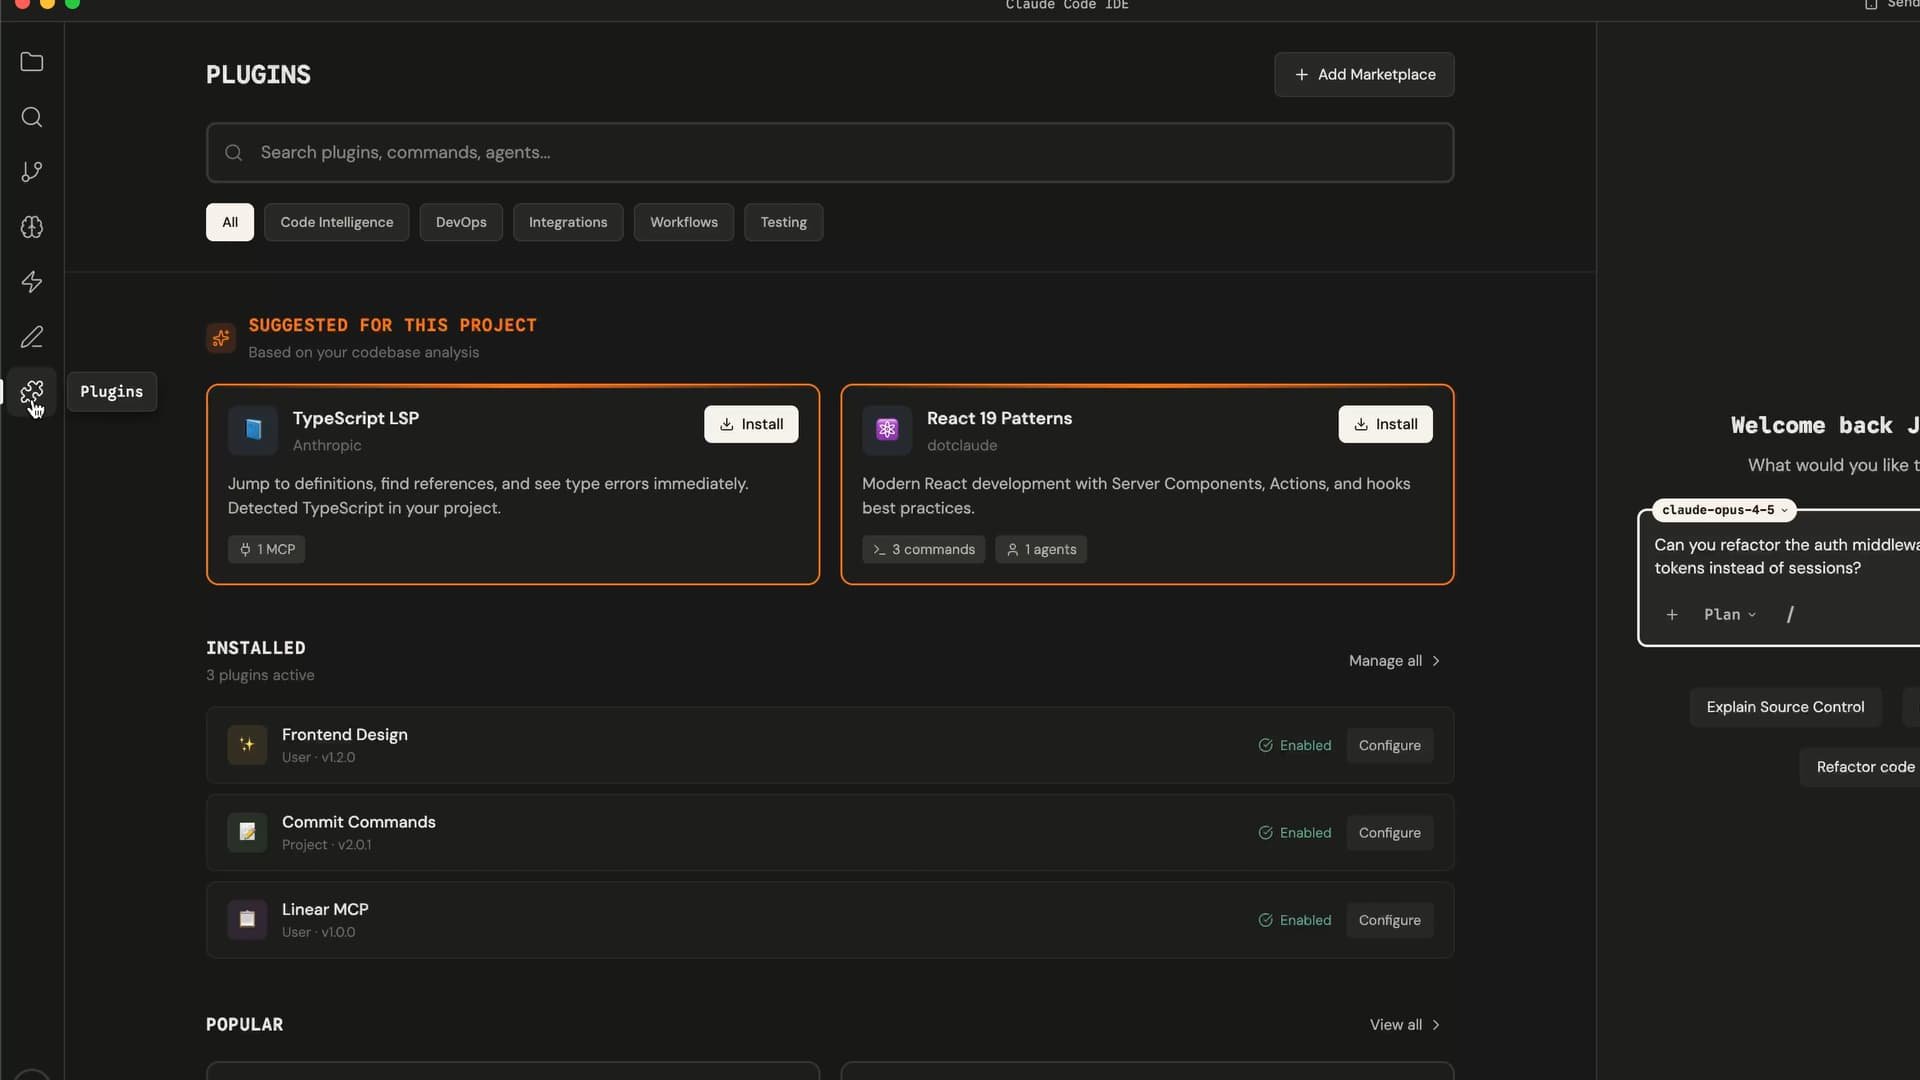Select the Code Intelligence filter tab
The height and width of the screenshot is (1080, 1920).
(x=336, y=222)
